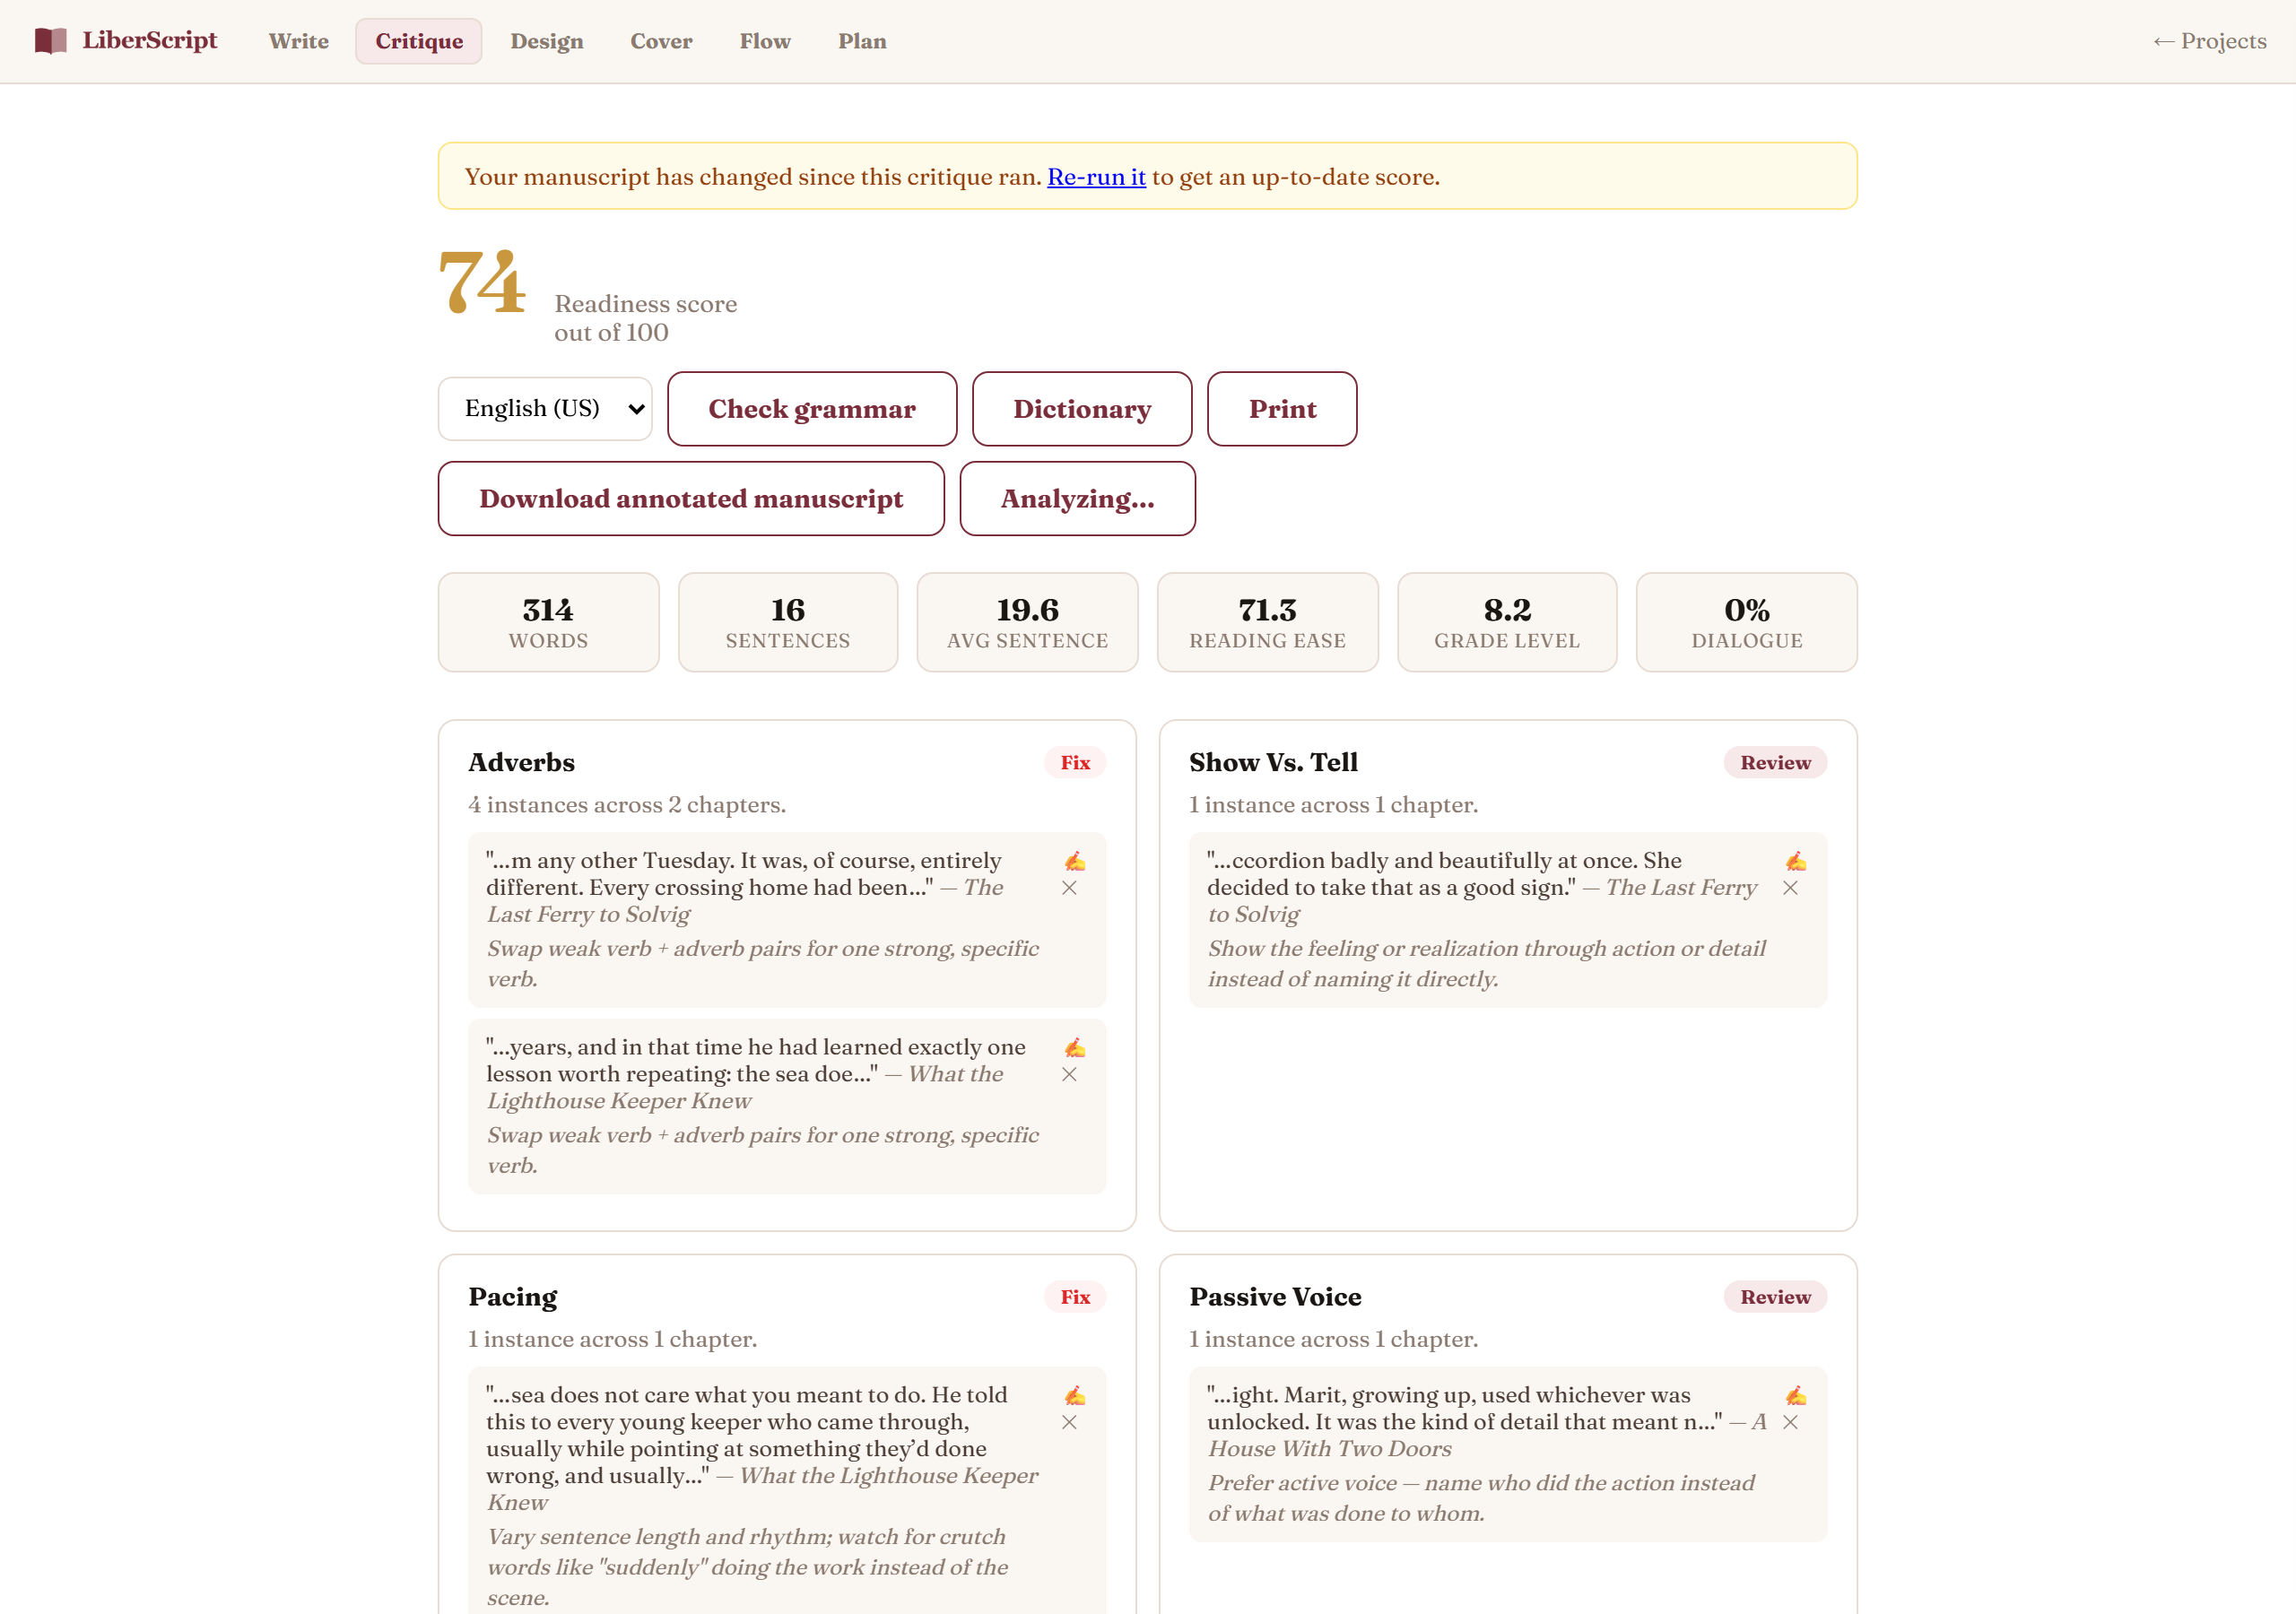Click the LiberScript book logo icon
The width and height of the screenshot is (2296, 1614).
tap(50, 41)
